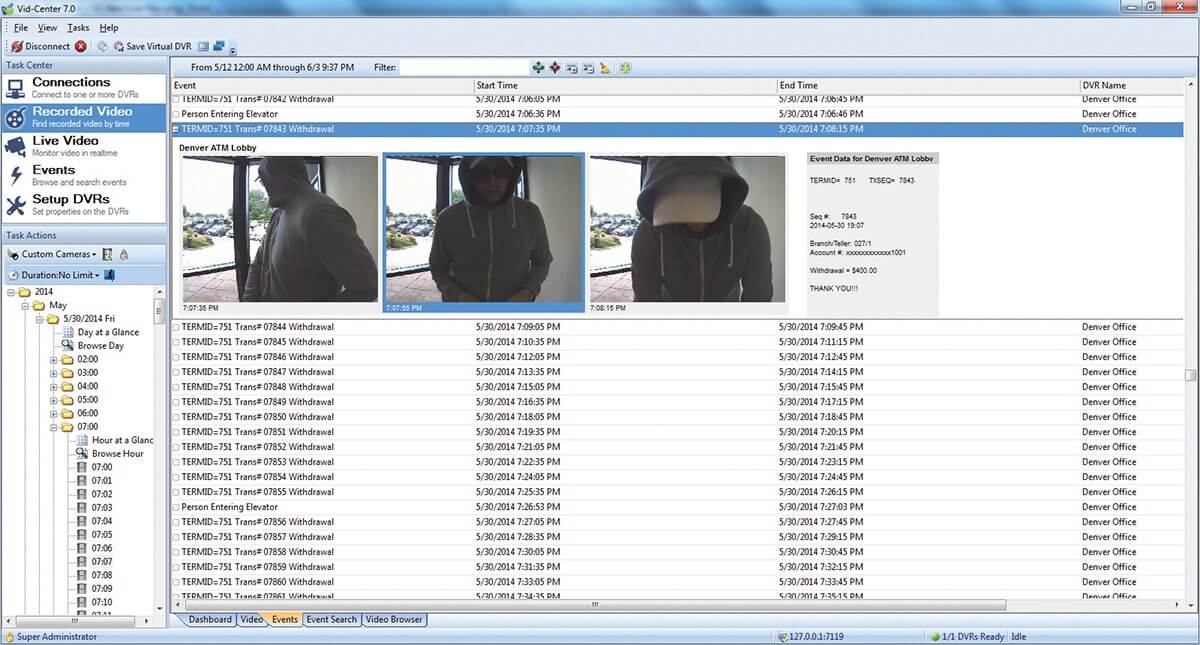Click the DVRs Ready green status icon
The image size is (1200, 645).
(935, 636)
